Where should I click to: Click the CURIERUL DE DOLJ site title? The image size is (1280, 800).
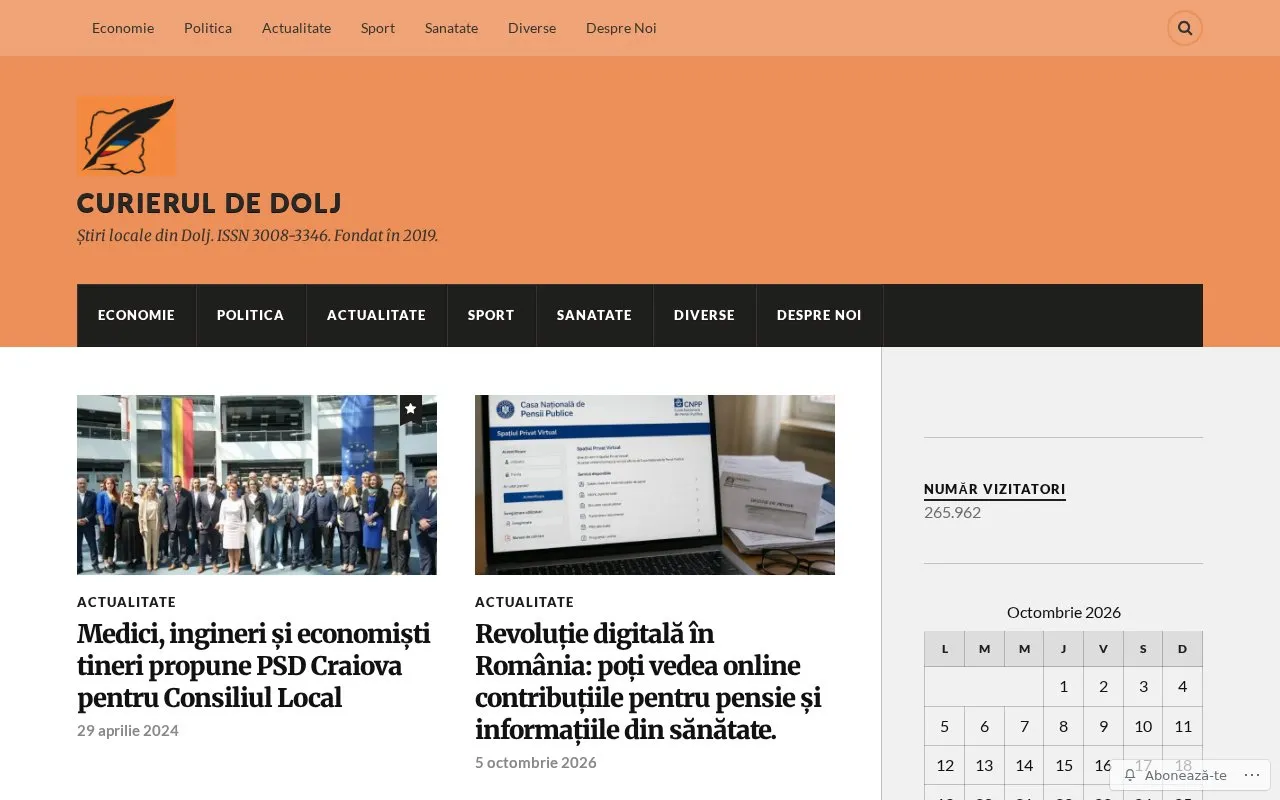209,203
